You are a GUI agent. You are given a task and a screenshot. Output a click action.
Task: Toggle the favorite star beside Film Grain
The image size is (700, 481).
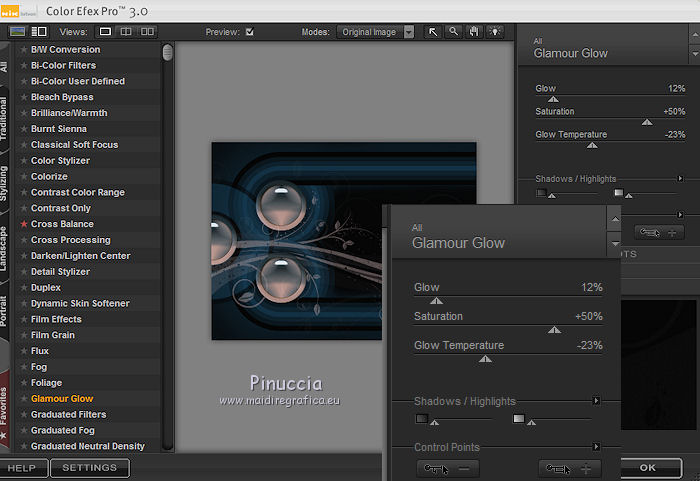click(x=24, y=335)
